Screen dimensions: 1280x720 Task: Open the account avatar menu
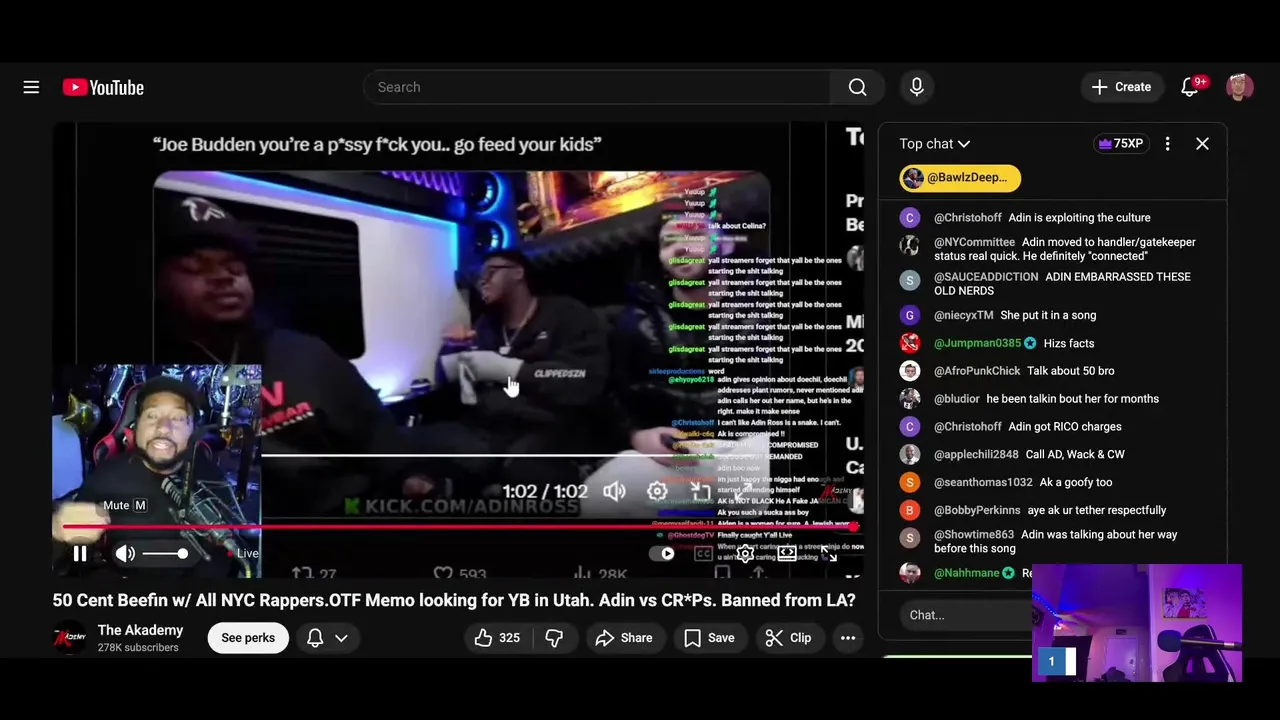pos(1240,87)
